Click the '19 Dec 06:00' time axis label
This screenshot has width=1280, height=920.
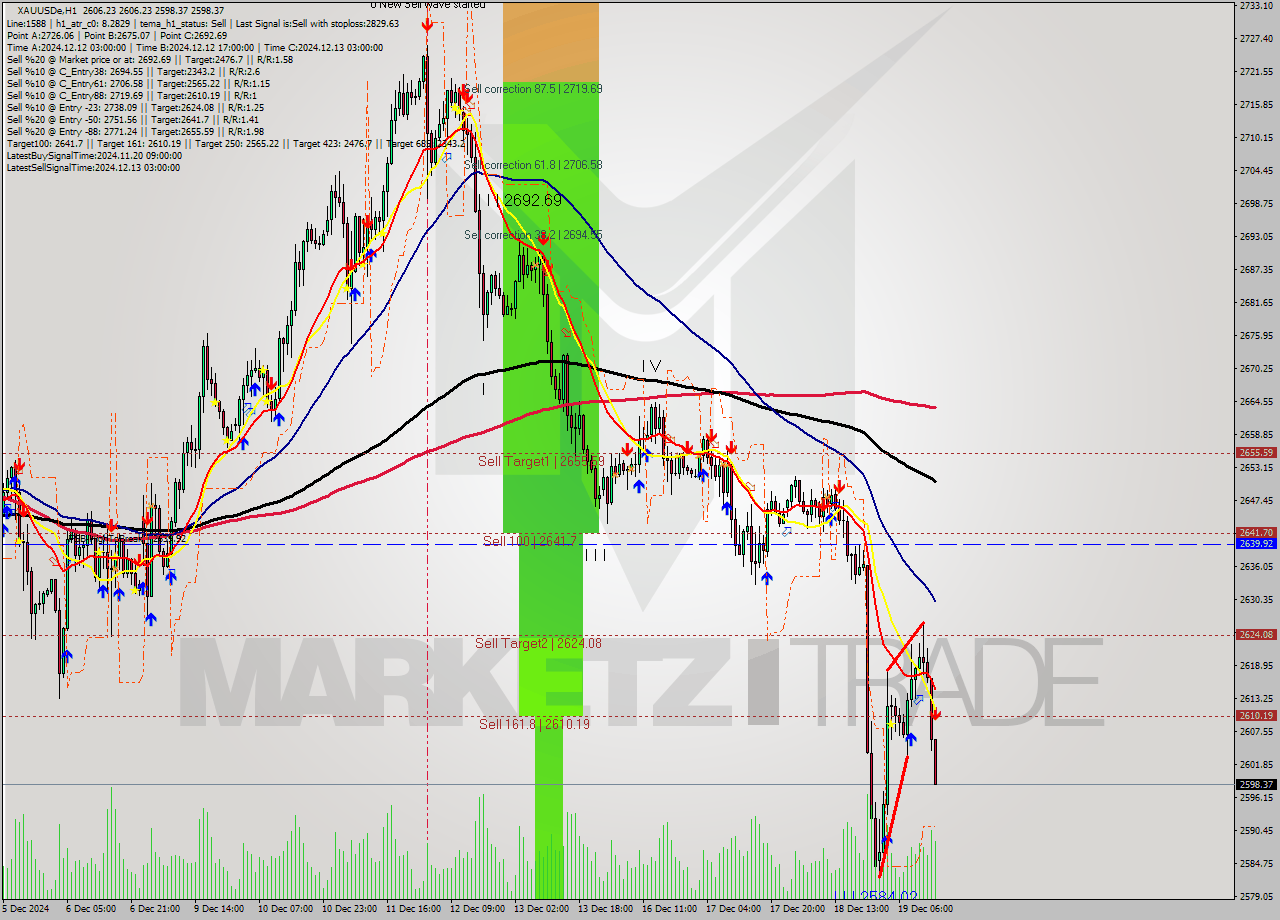point(925,909)
